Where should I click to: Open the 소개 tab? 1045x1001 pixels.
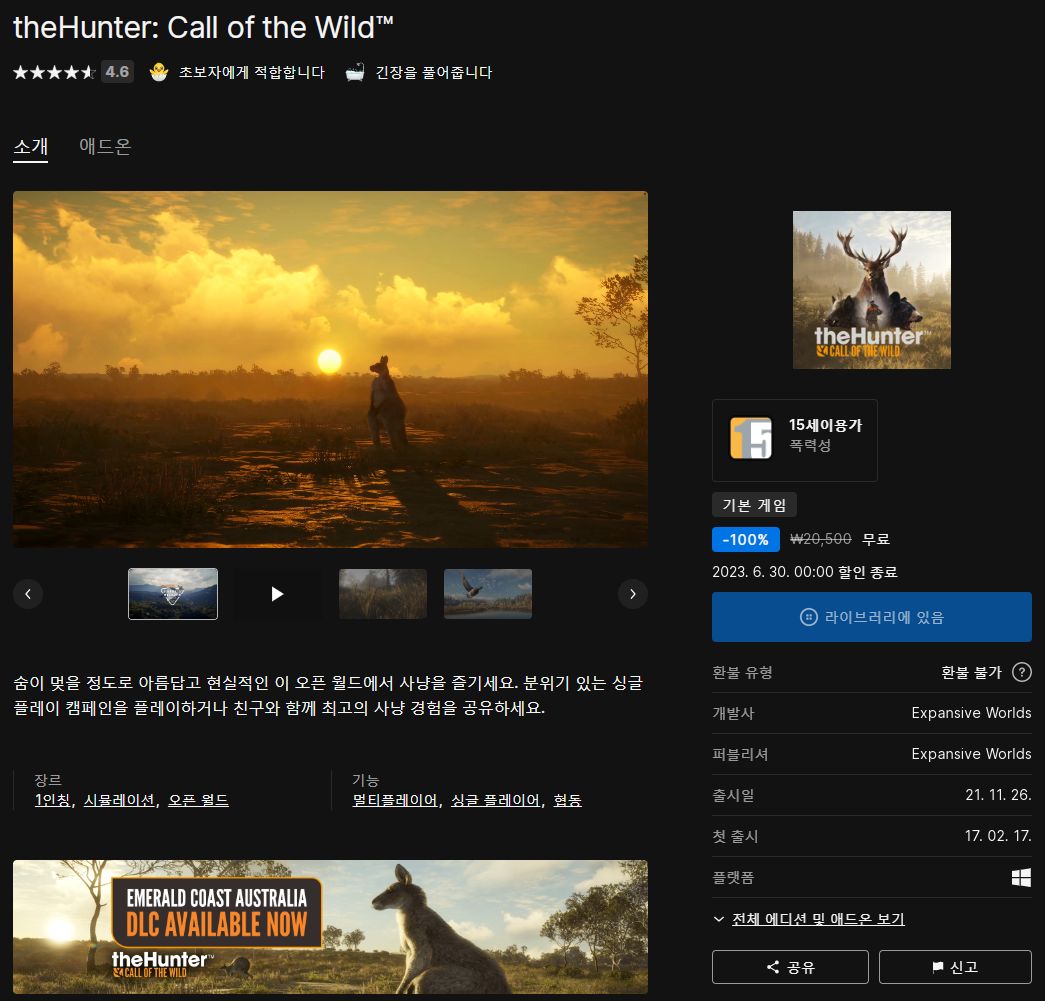[x=31, y=146]
